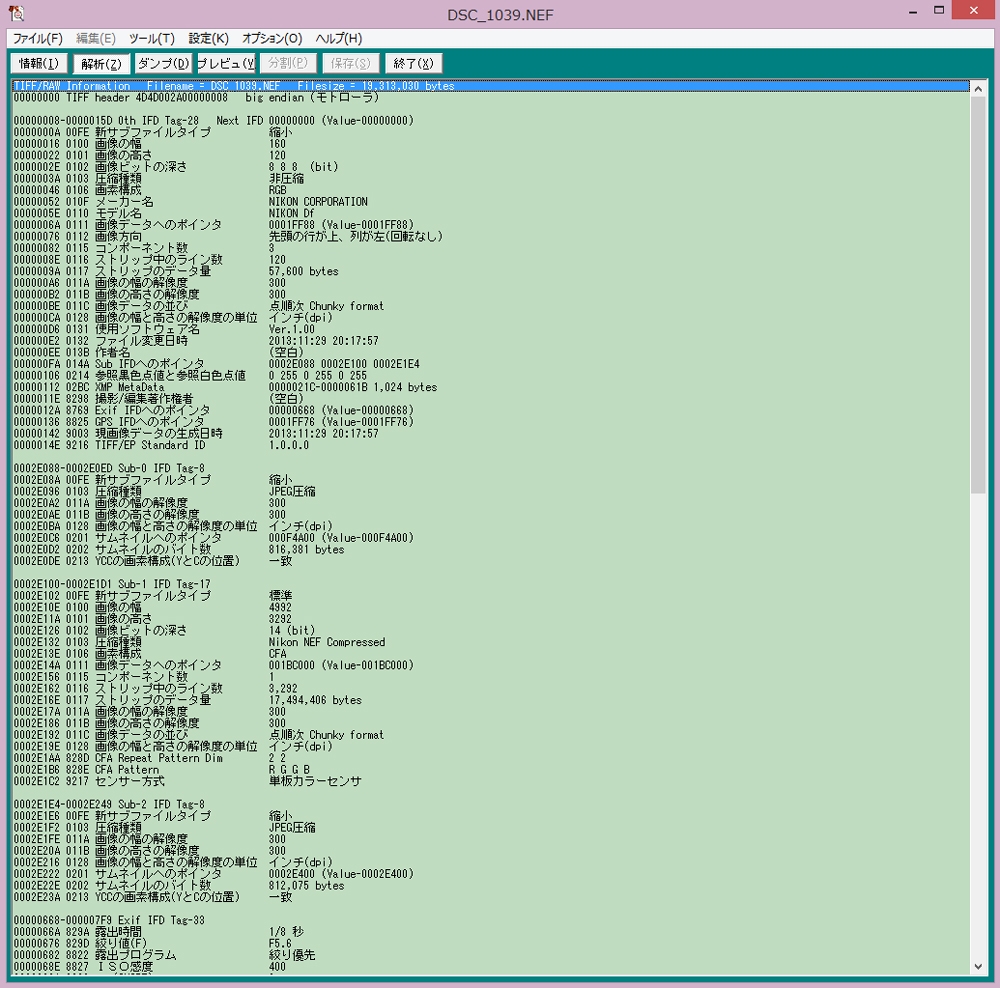Select the GPS IFDへのポインタ row
The width and height of the screenshot is (1000, 988).
click(490, 422)
